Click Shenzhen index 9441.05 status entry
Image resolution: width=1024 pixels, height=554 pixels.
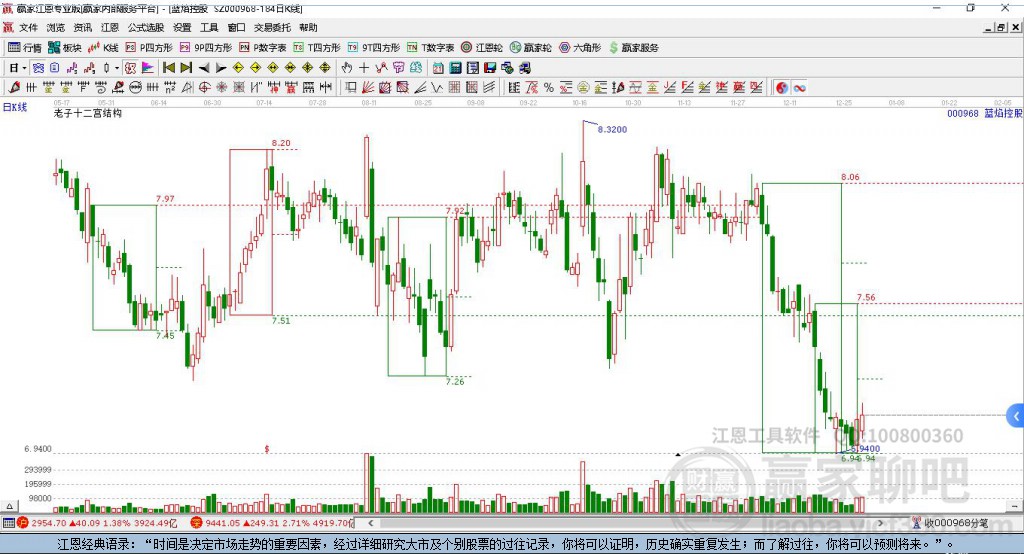(272, 523)
